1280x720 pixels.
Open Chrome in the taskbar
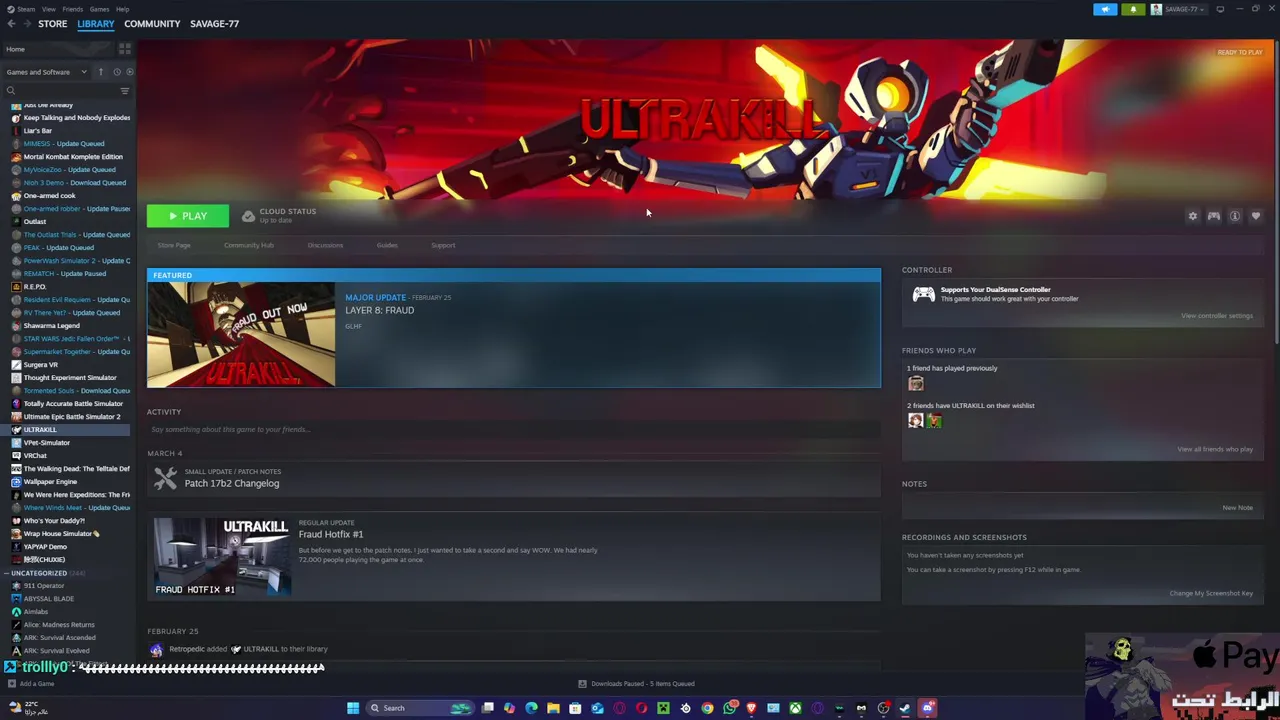tap(707, 708)
